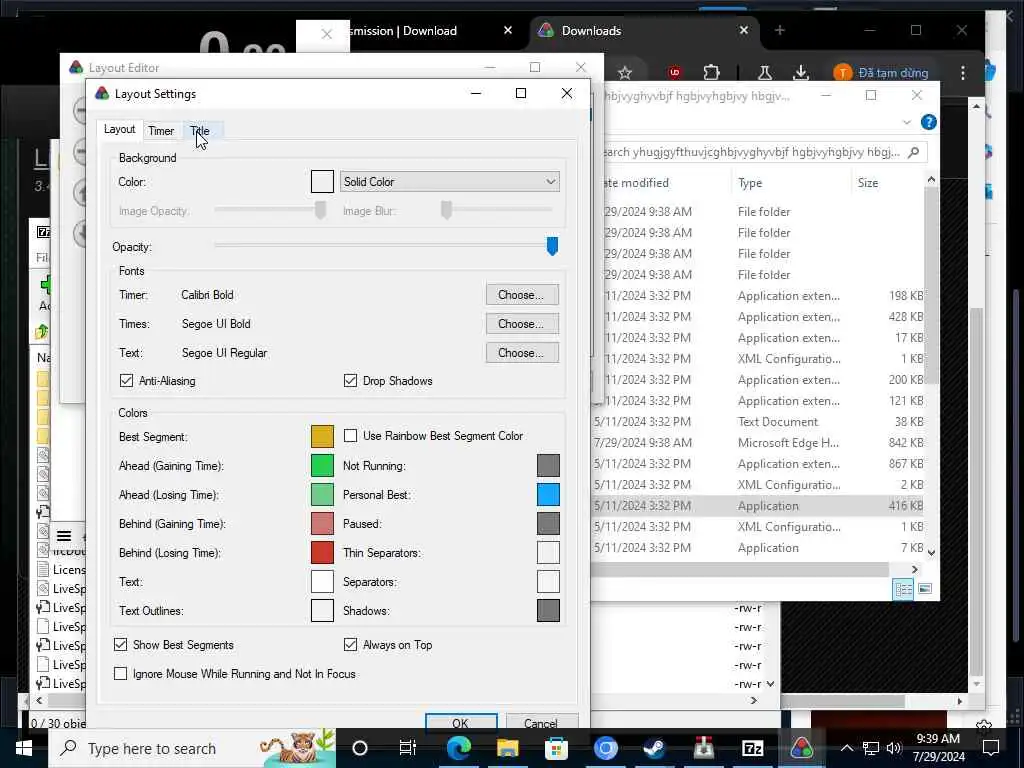Open the Solid Color background type dropdown

click(449, 182)
